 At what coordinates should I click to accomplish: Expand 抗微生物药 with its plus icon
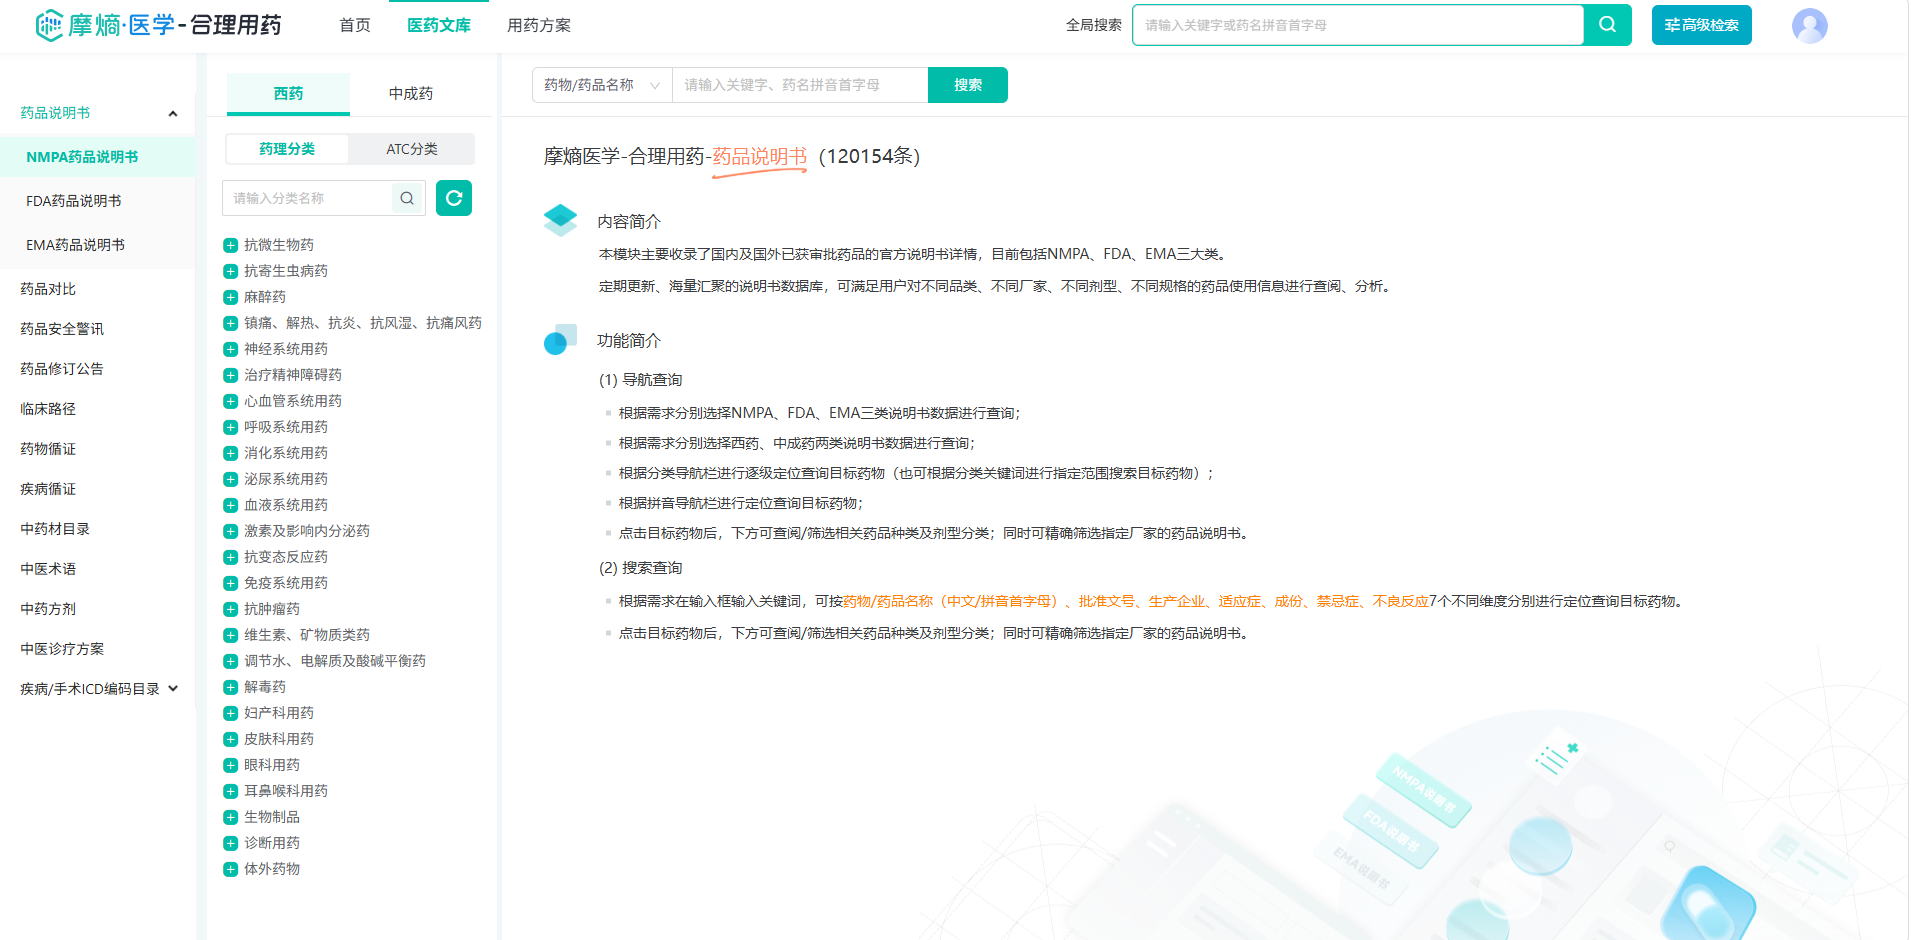(230, 245)
